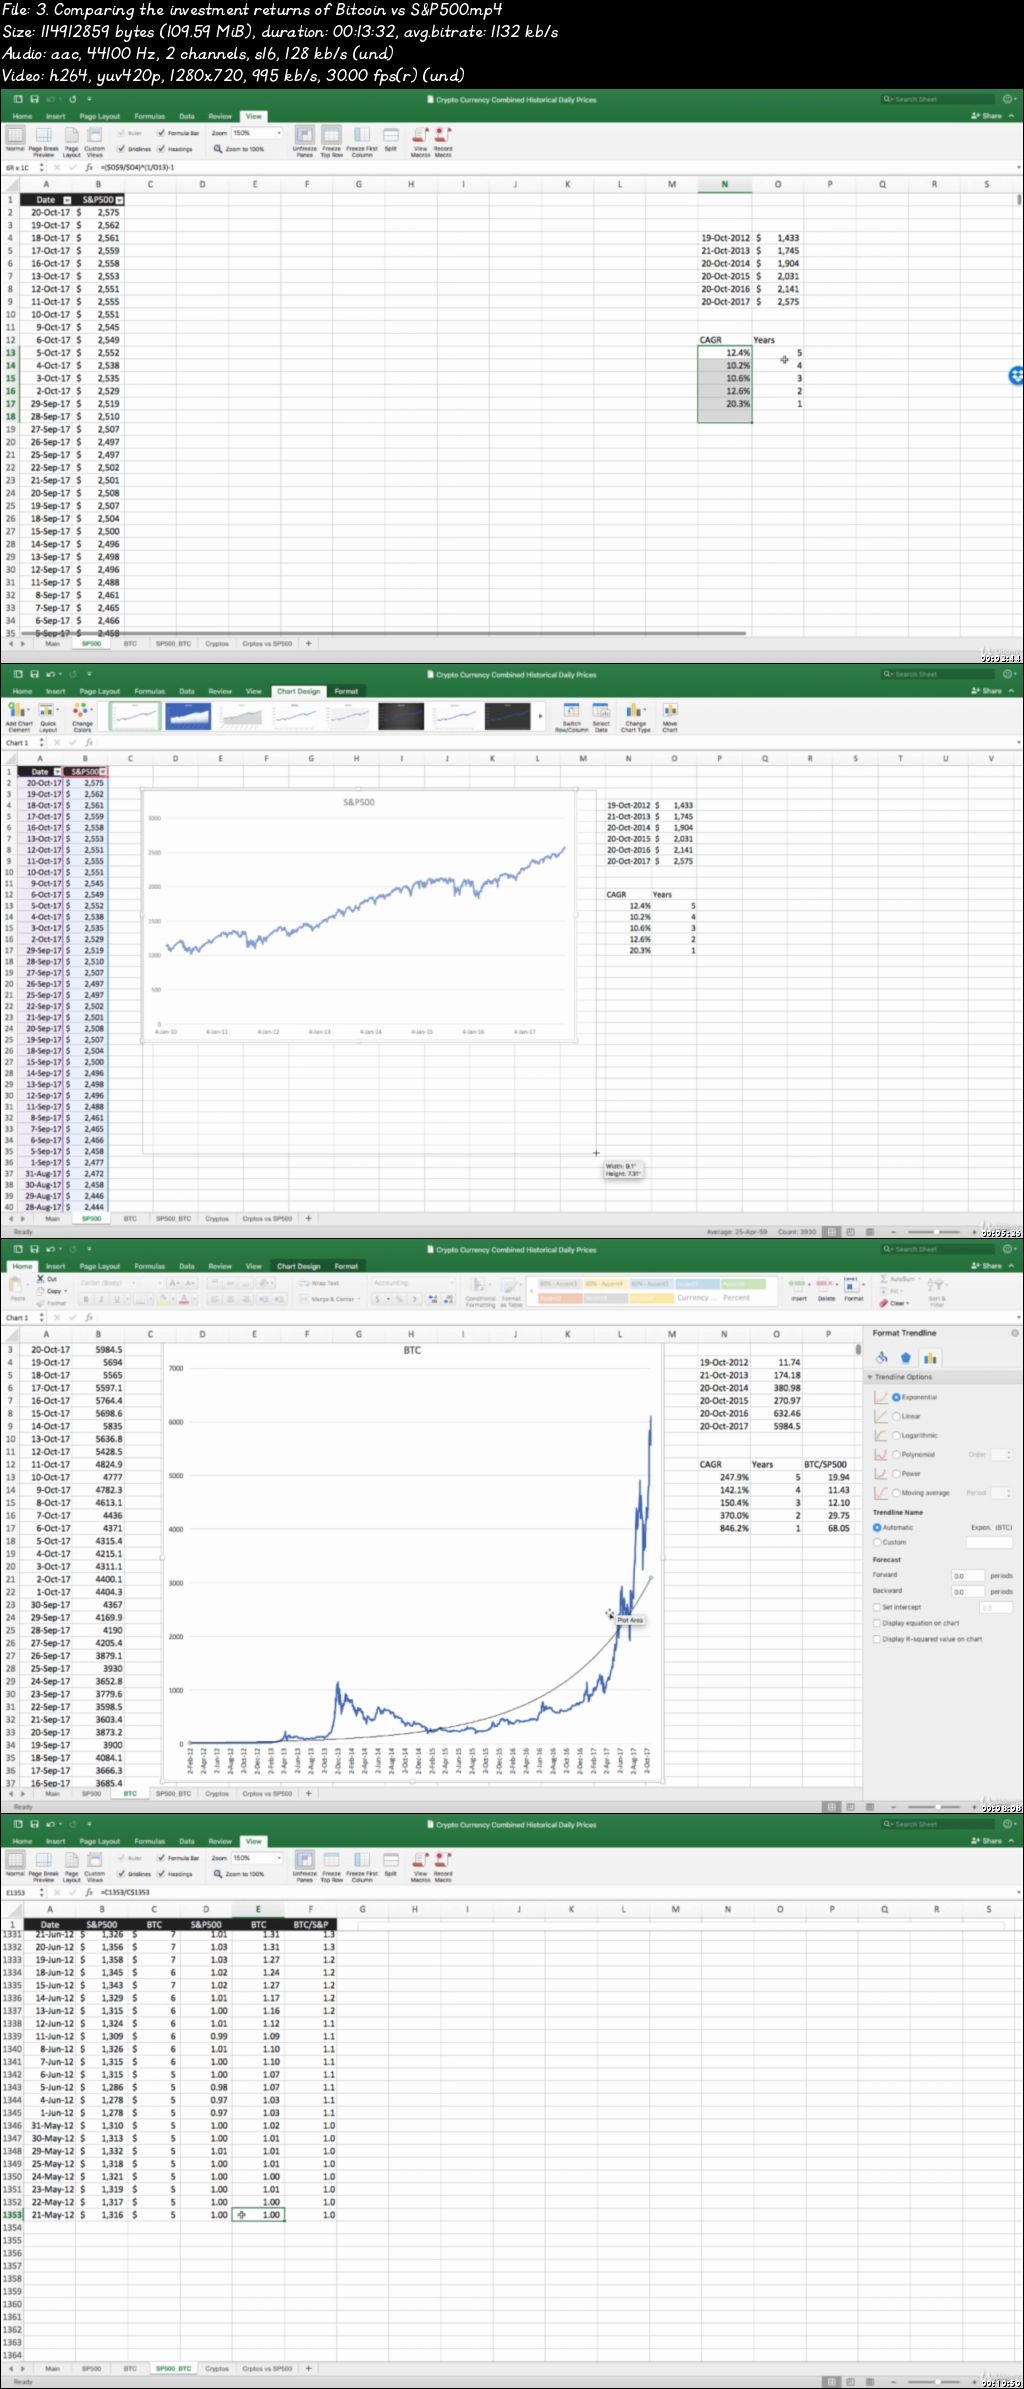Enable Display equation on chart checkbox

[877, 1623]
